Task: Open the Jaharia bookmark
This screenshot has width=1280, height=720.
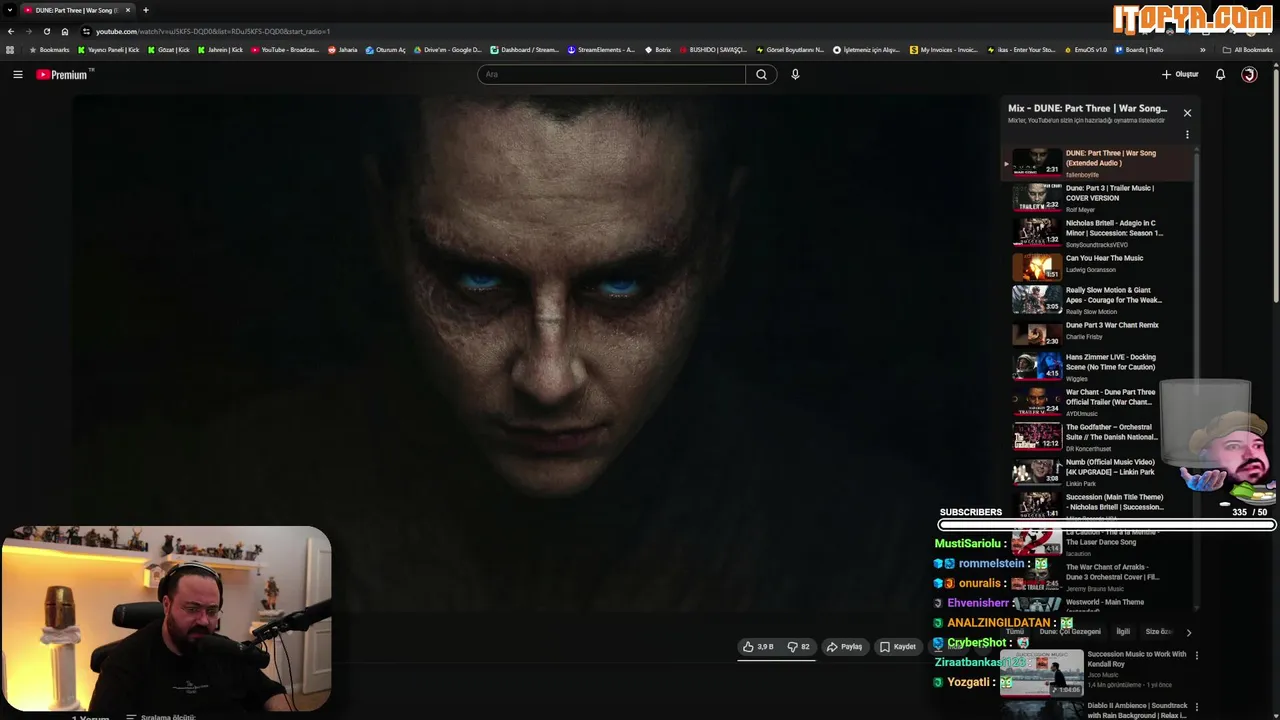Action: point(342,49)
